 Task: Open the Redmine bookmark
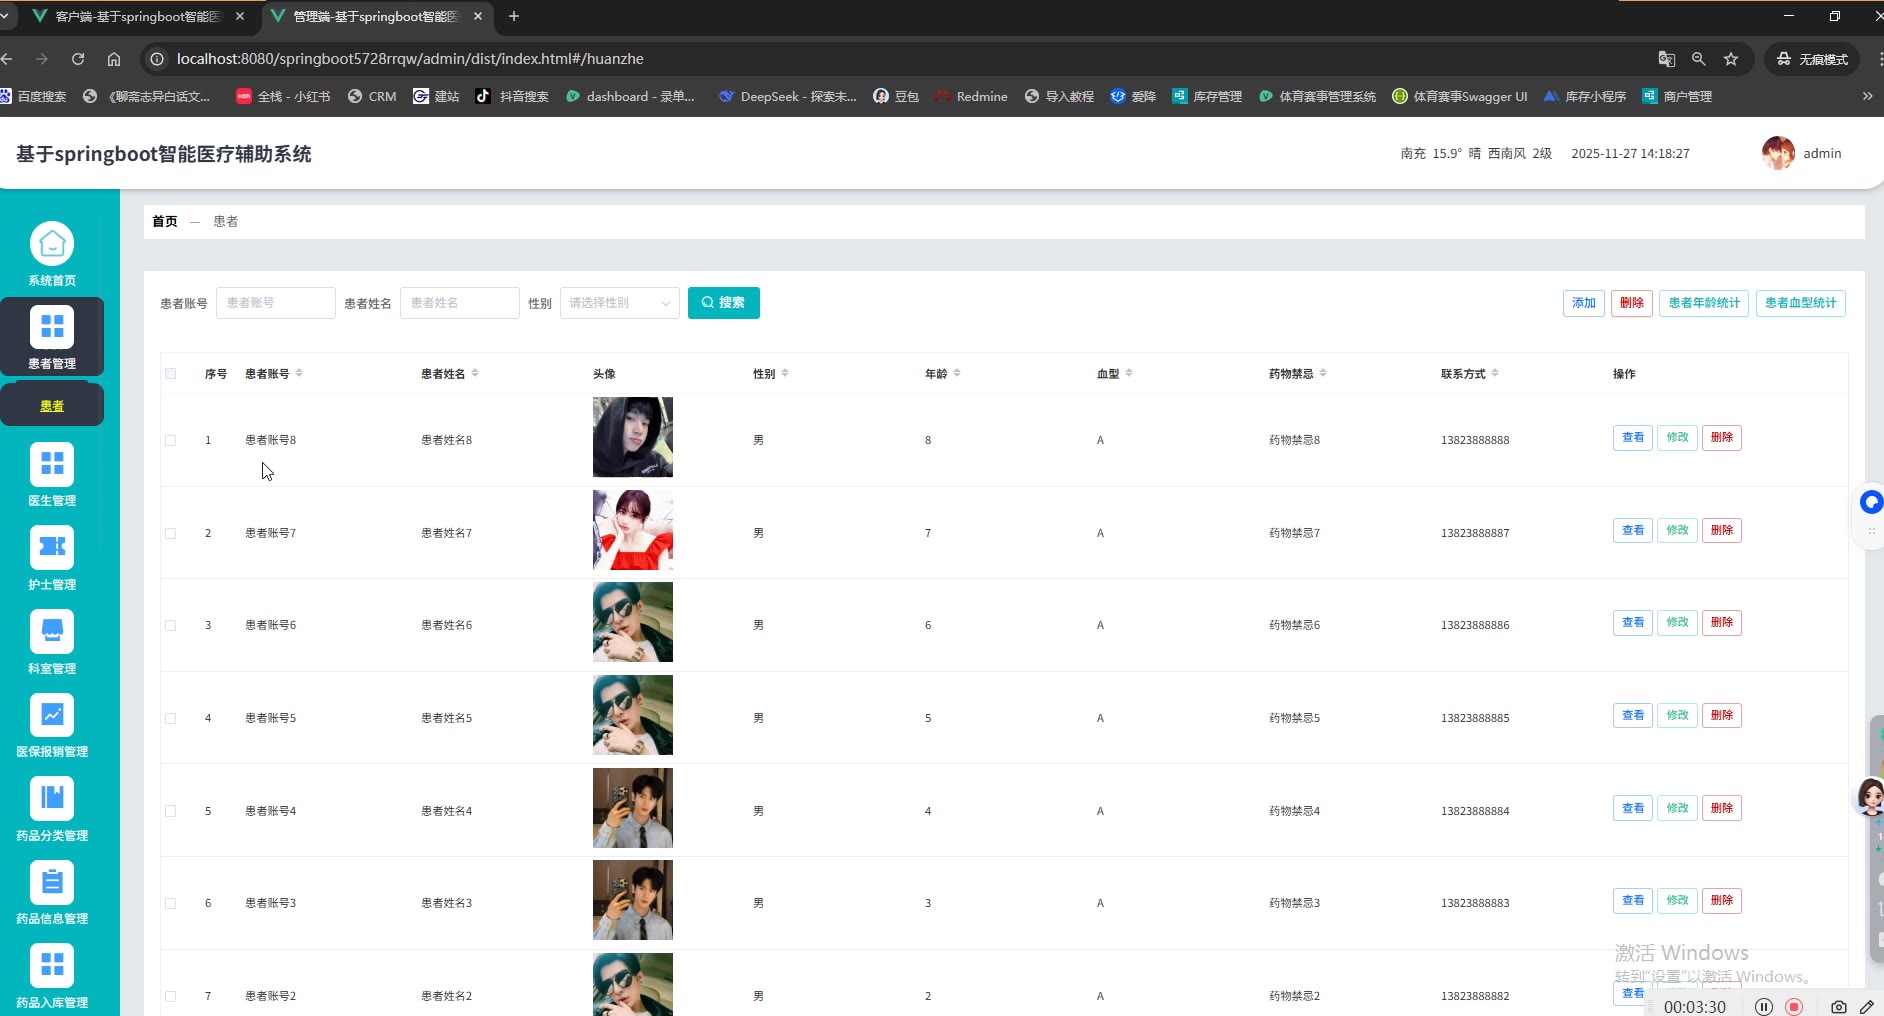tap(971, 97)
